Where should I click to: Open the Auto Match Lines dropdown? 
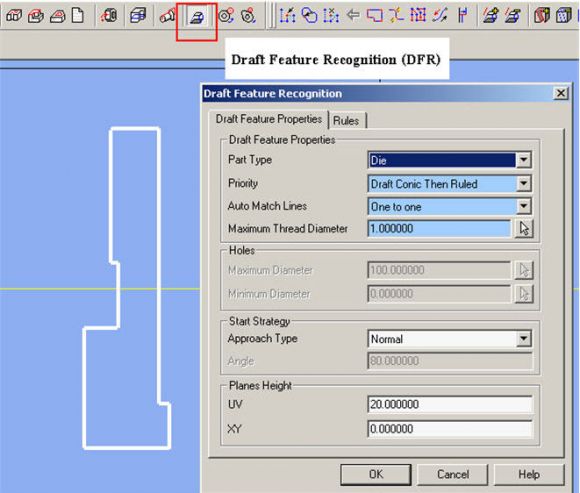click(523, 206)
